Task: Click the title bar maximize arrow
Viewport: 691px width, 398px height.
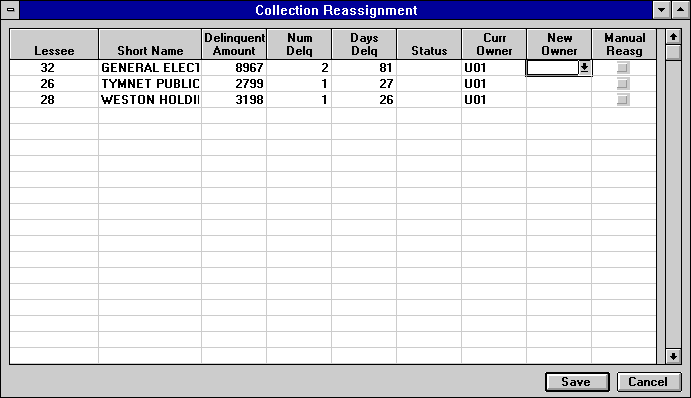Action: click(680, 10)
